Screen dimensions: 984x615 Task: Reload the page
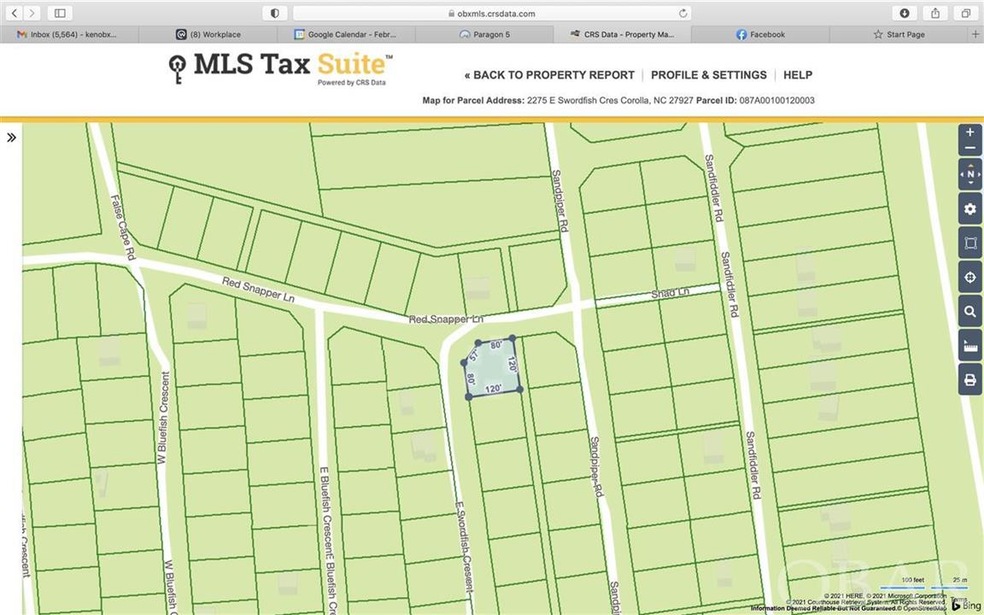(683, 13)
